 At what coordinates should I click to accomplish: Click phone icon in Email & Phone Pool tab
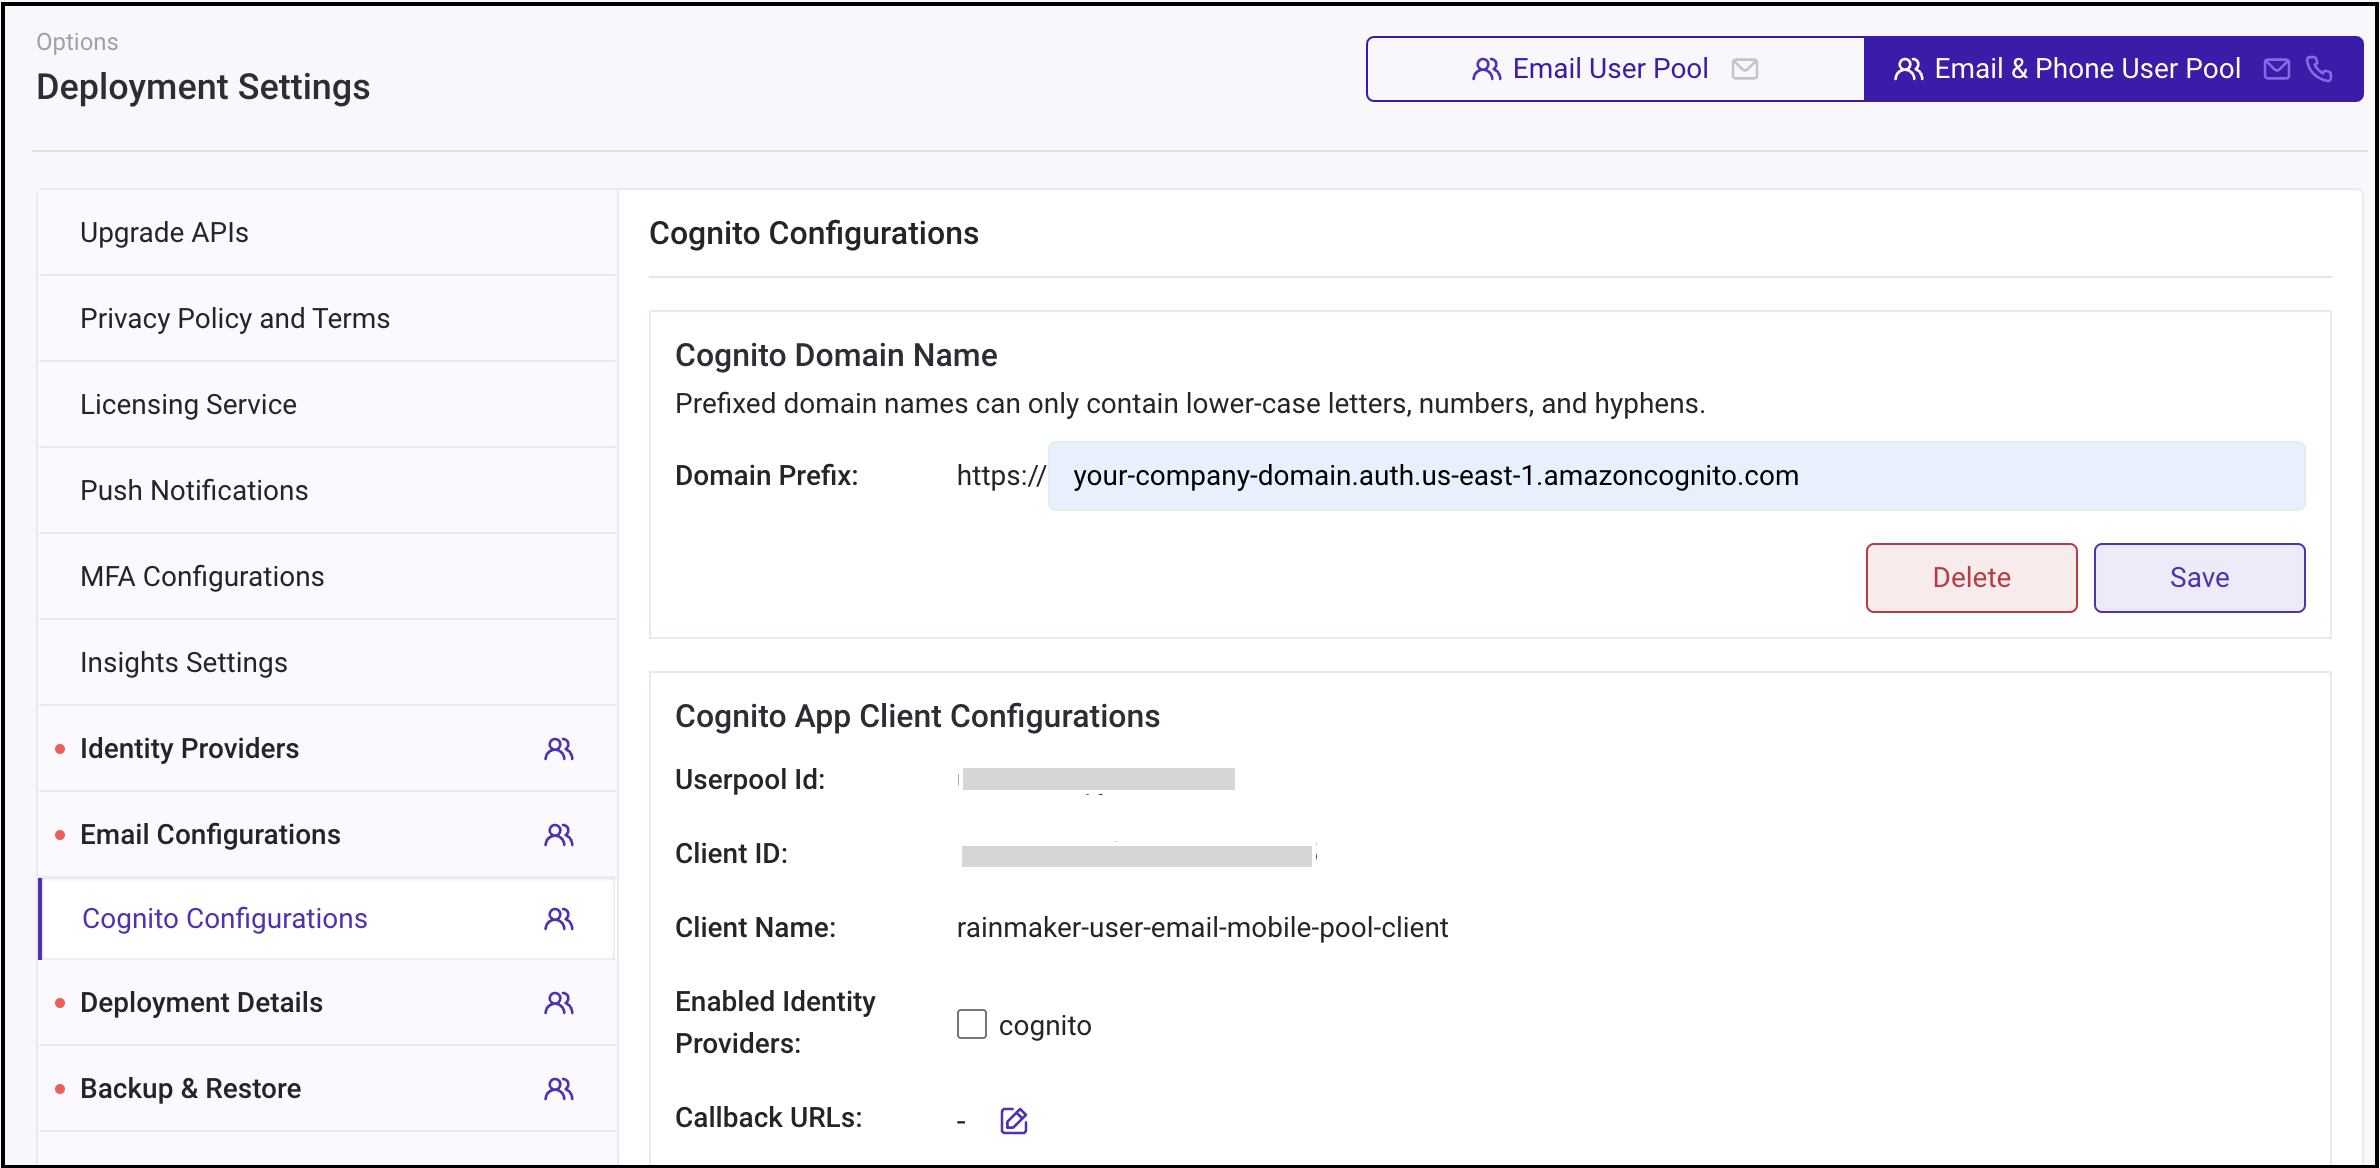click(x=2319, y=69)
